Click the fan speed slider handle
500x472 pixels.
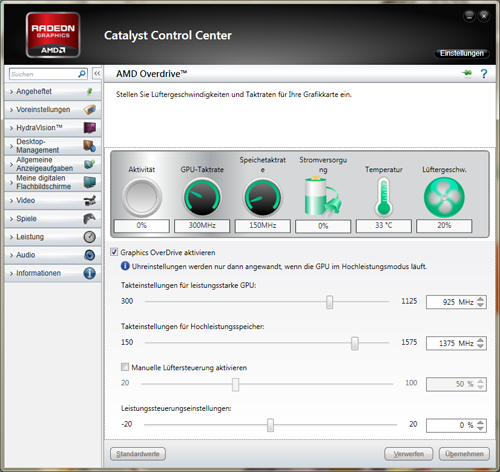pyautogui.click(x=235, y=384)
